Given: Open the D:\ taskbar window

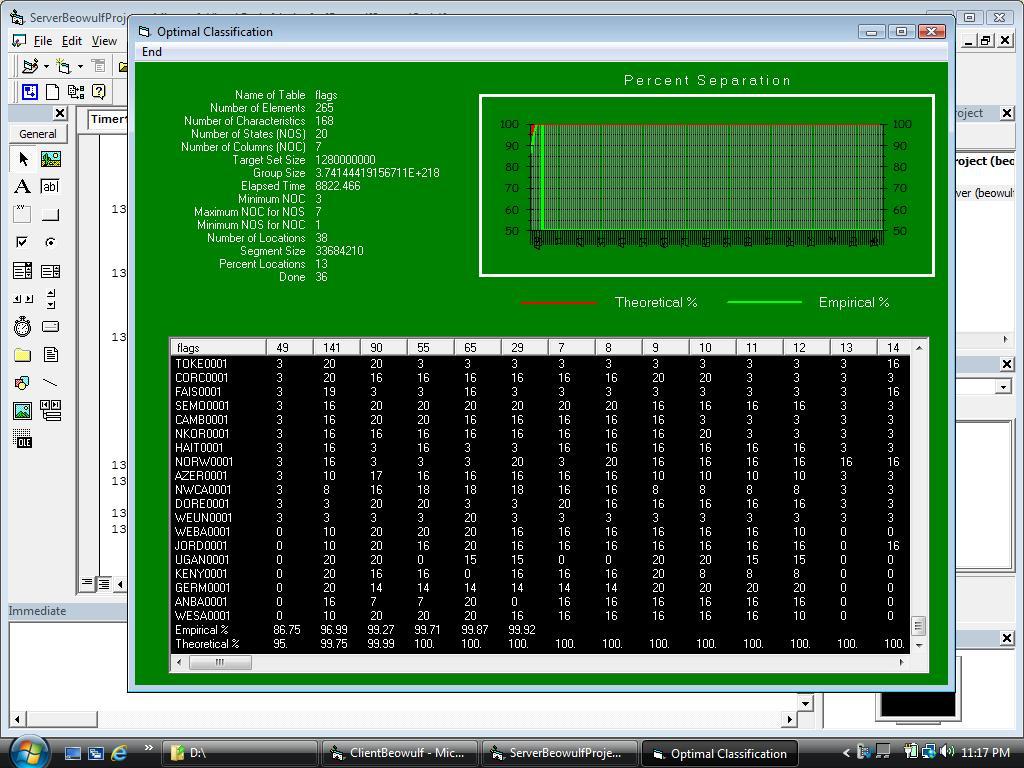Looking at the screenshot, I should [x=240, y=753].
